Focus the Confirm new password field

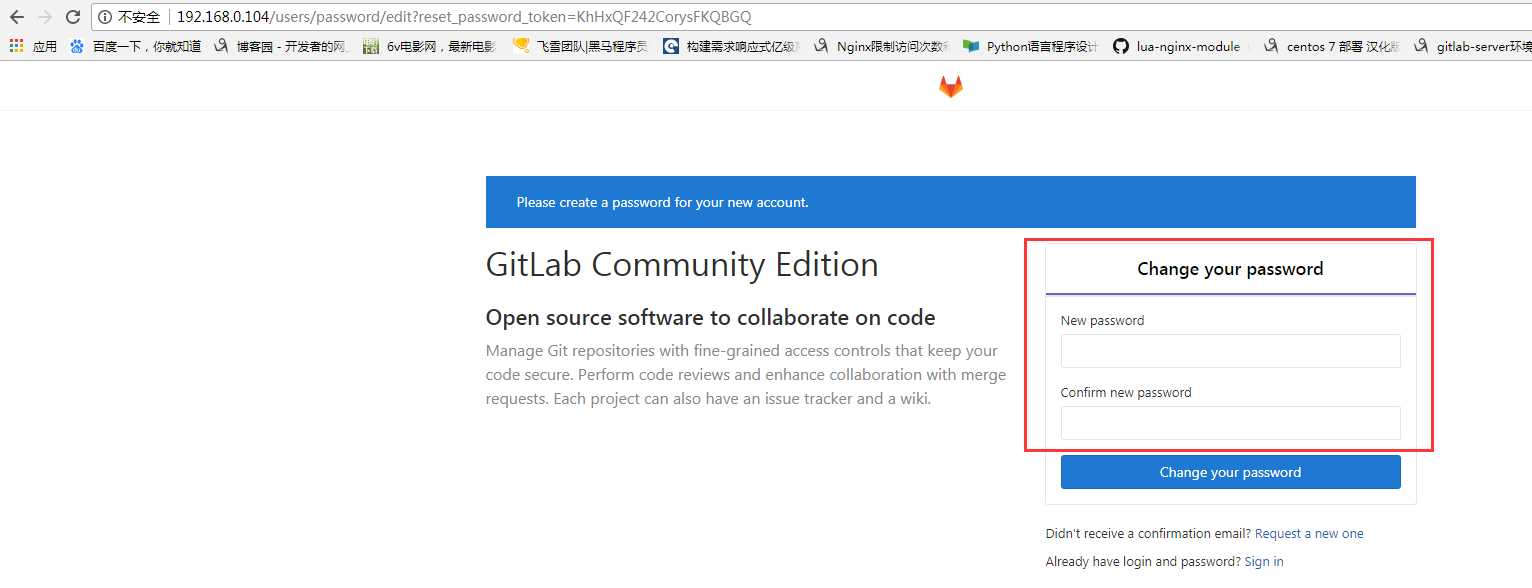click(x=1230, y=423)
